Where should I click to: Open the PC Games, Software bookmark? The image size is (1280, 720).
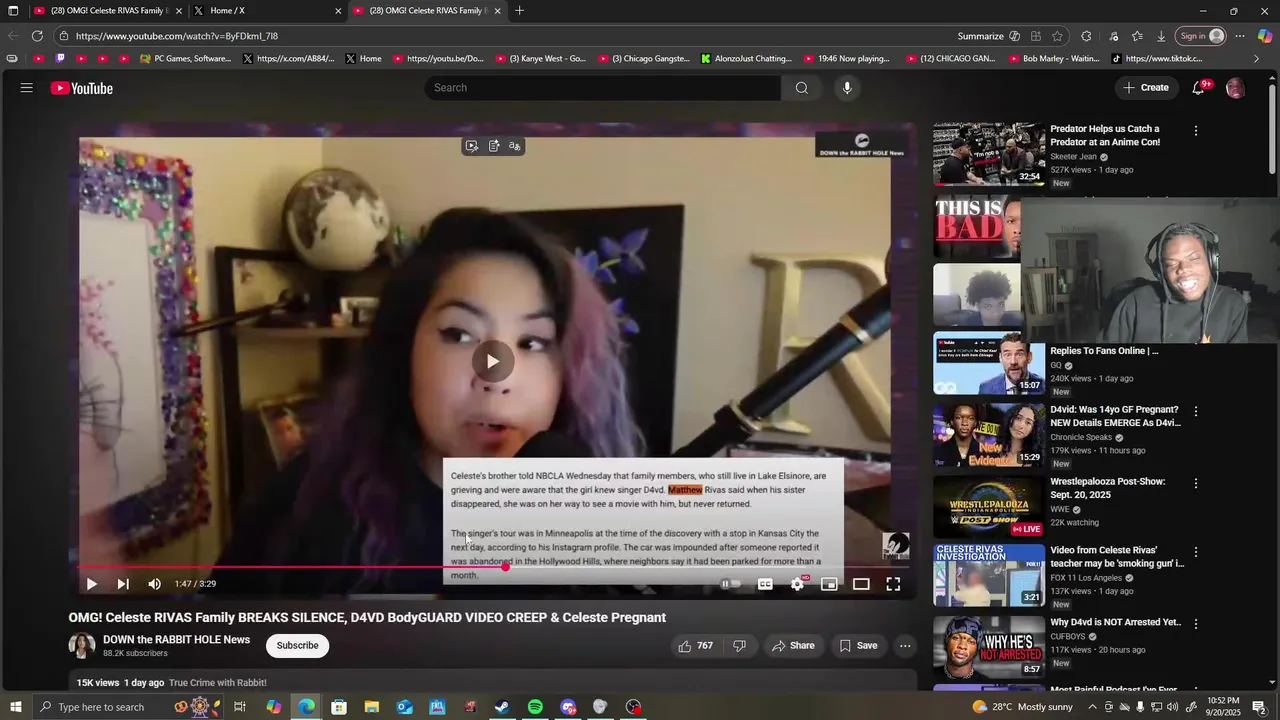(185, 59)
